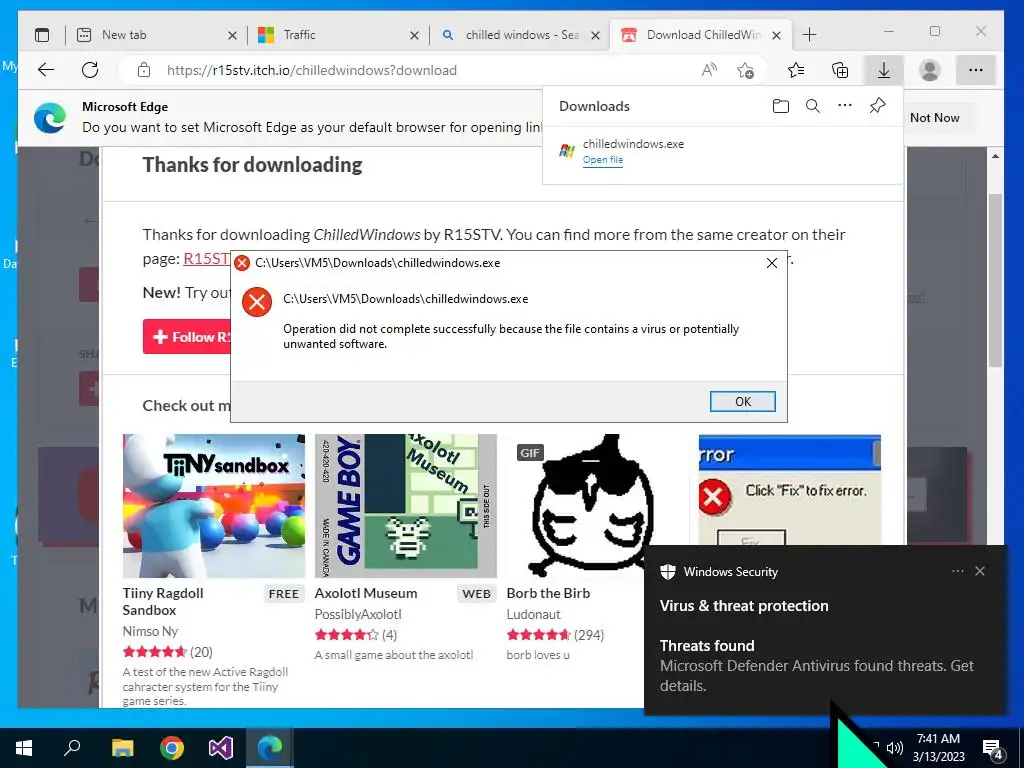Open the Favorites list icon
The height and width of the screenshot is (768, 1024).
pyautogui.click(x=795, y=70)
